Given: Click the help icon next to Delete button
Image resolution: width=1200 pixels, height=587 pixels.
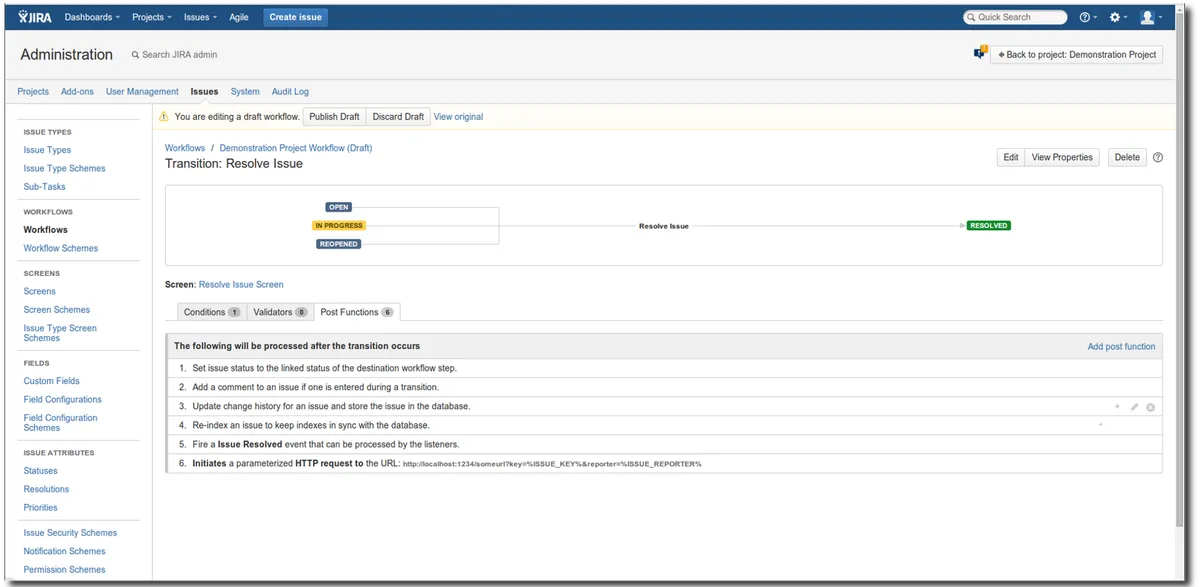Looking at the screenshot, I should pos(1158,157).
